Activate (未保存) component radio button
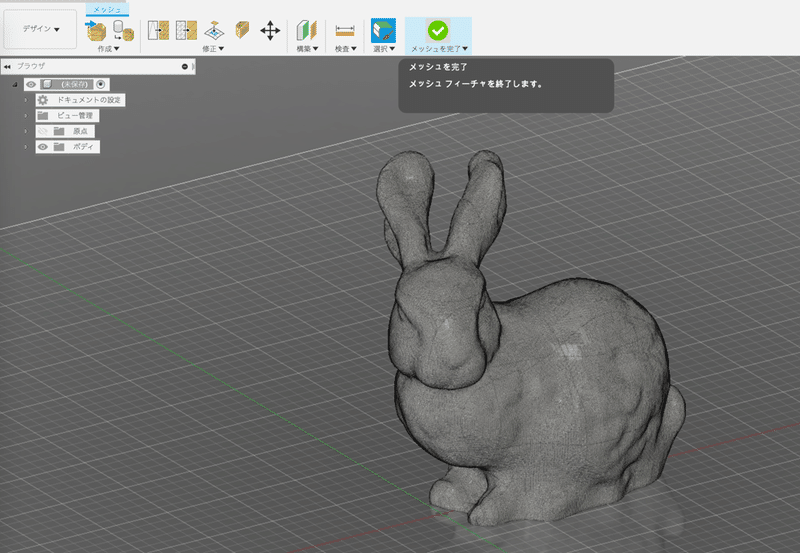This screenshot has width=800, height=553. [x=101, y=84]
